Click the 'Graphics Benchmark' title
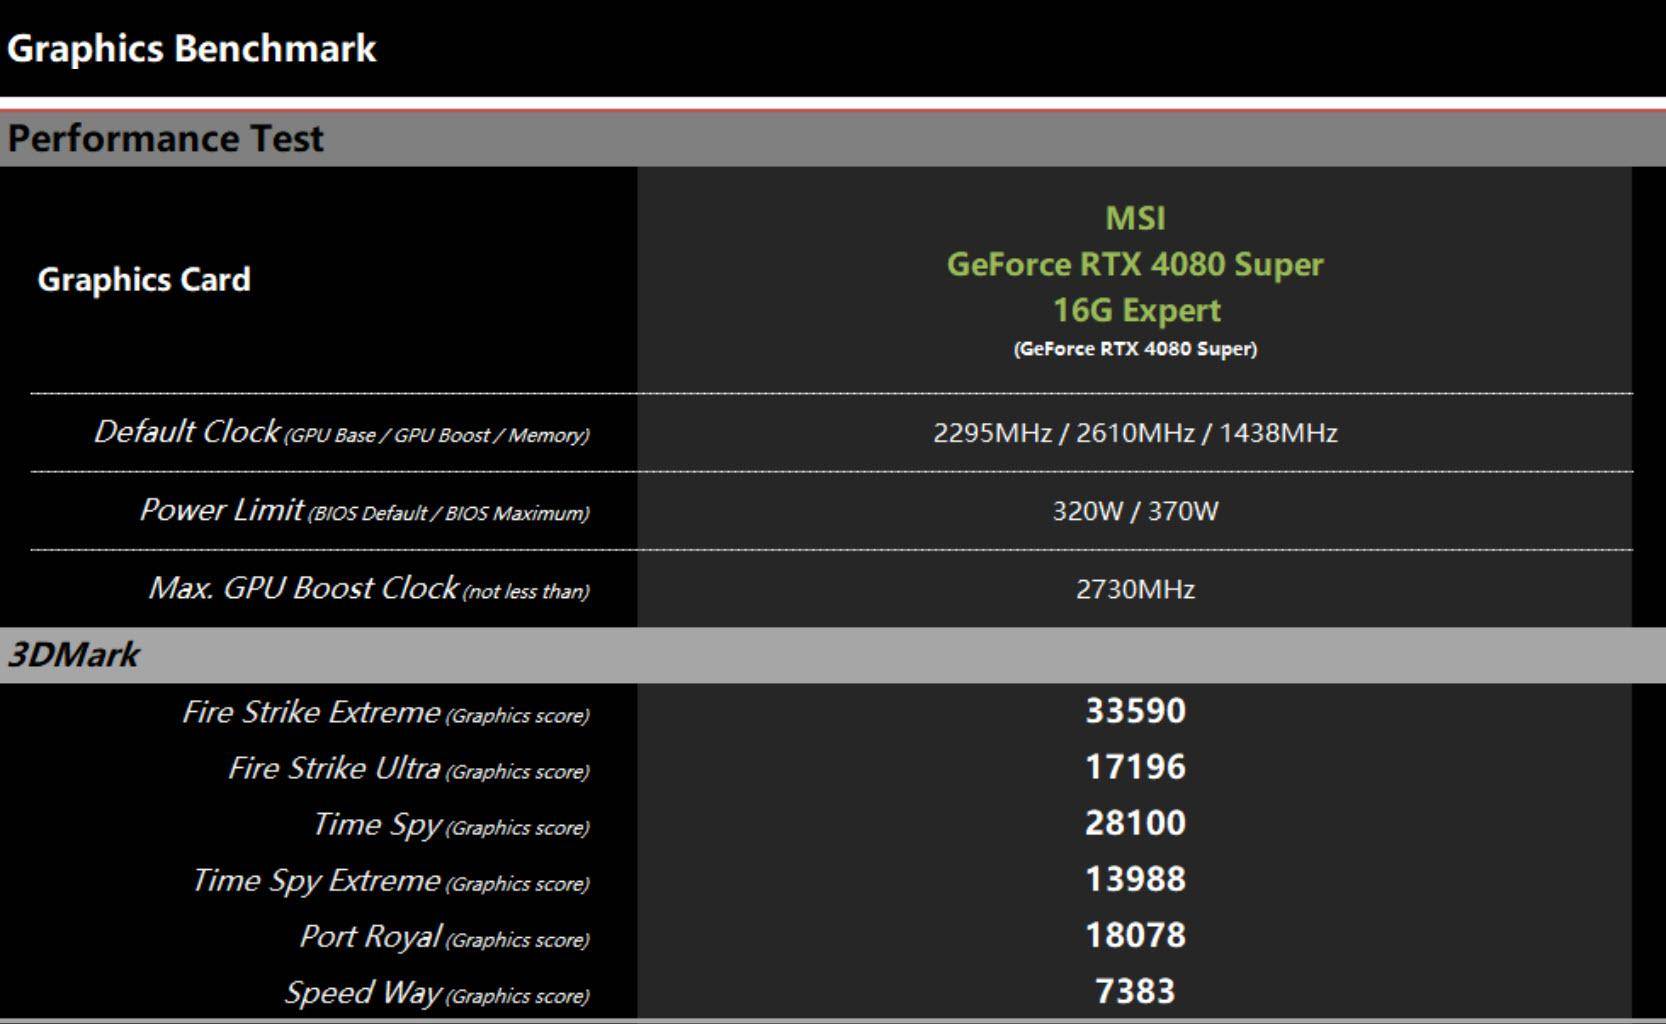1666x1024 pixels. coord(191,49)
